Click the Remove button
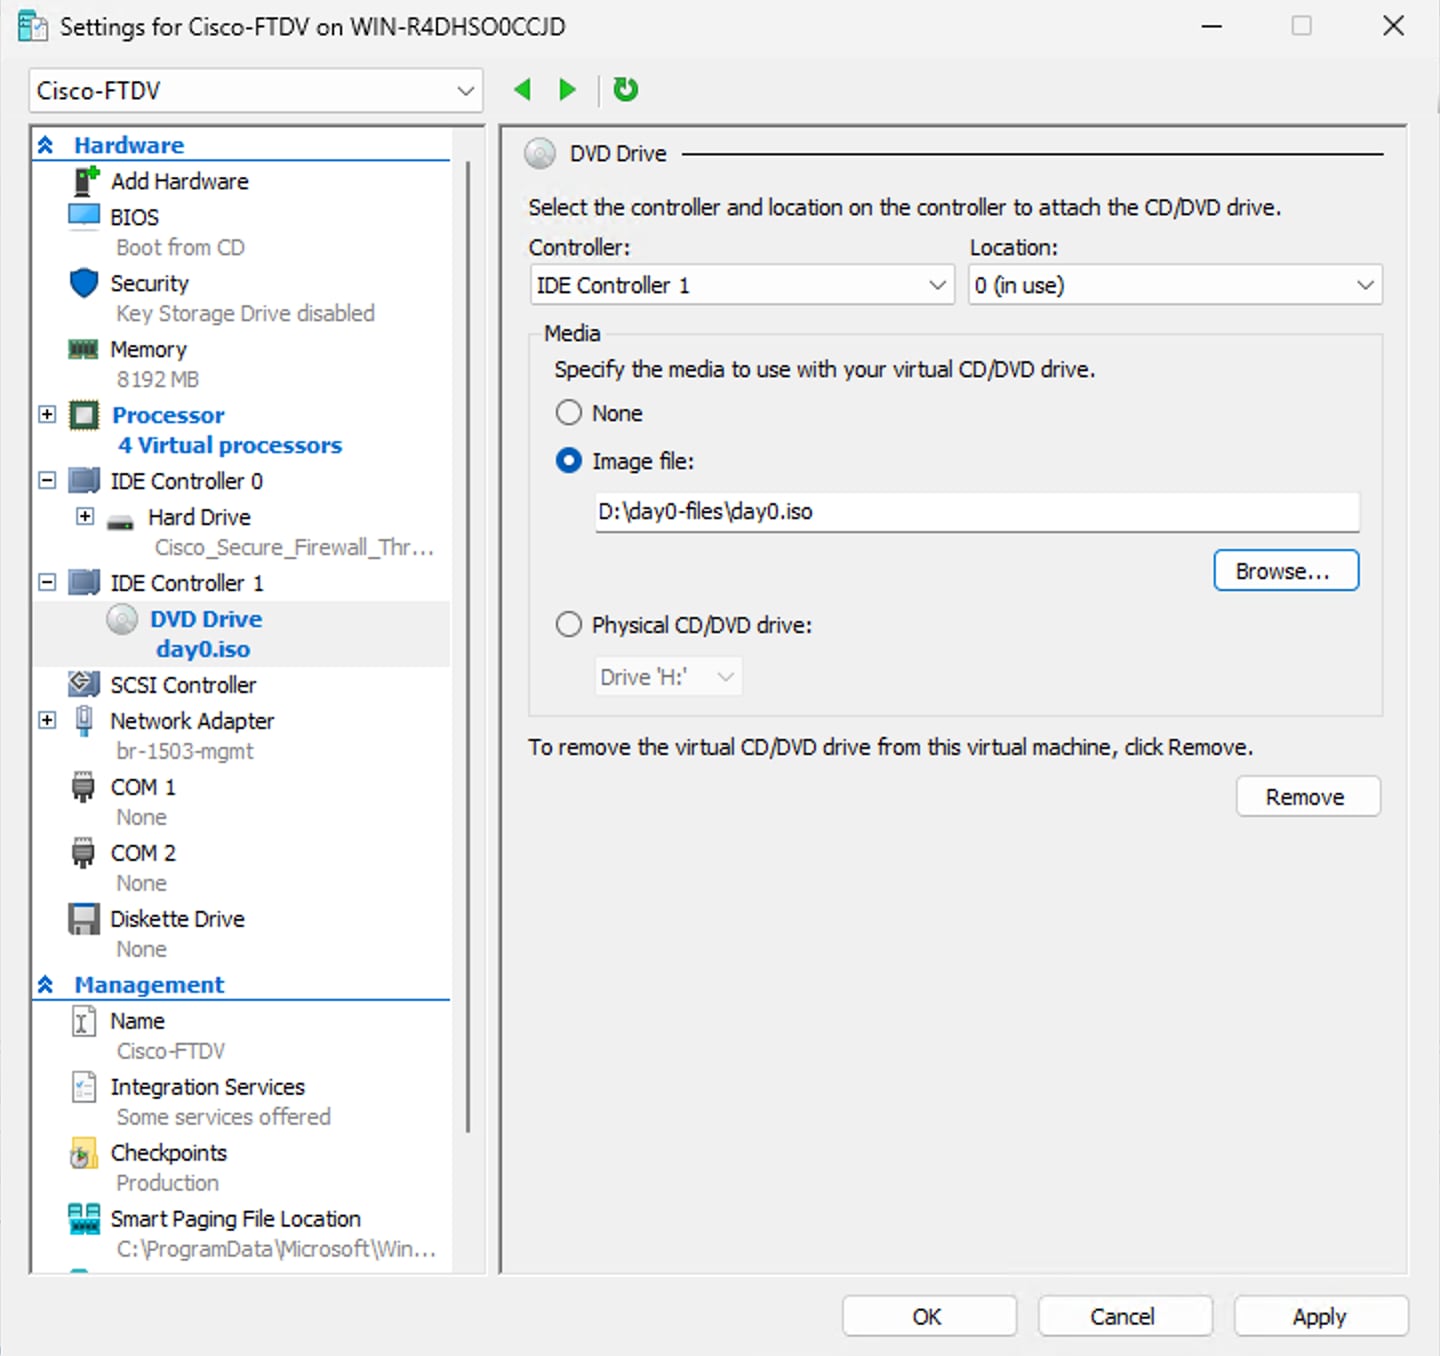Screen dimensions: 1440x1356 (x=1308, y=797)
